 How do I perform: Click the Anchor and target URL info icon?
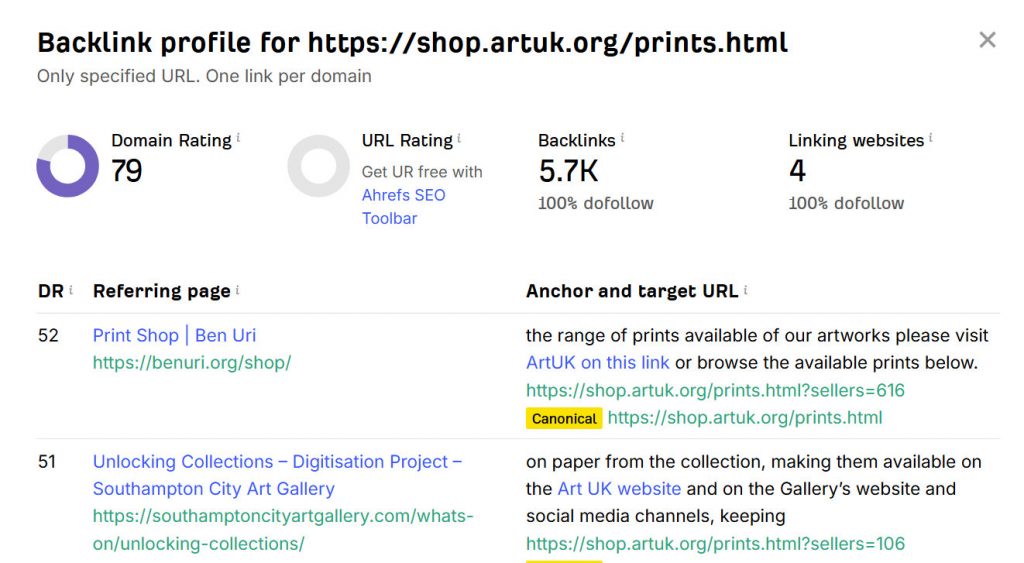745,289
